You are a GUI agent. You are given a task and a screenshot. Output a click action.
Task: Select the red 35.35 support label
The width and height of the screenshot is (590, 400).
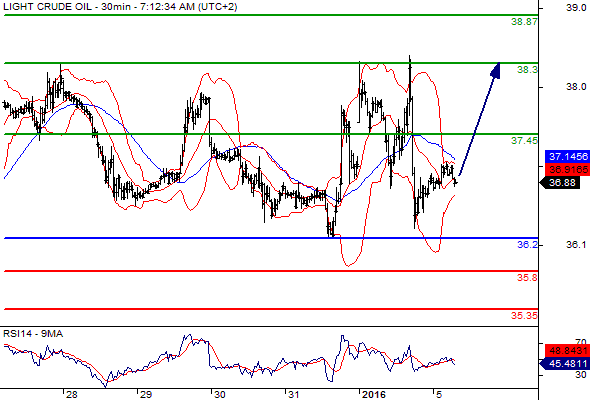[x=524, y=315]
